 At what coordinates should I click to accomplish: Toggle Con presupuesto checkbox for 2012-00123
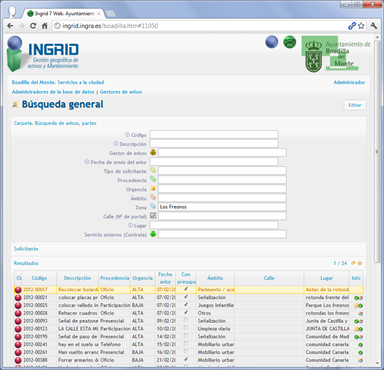point(186,328)
